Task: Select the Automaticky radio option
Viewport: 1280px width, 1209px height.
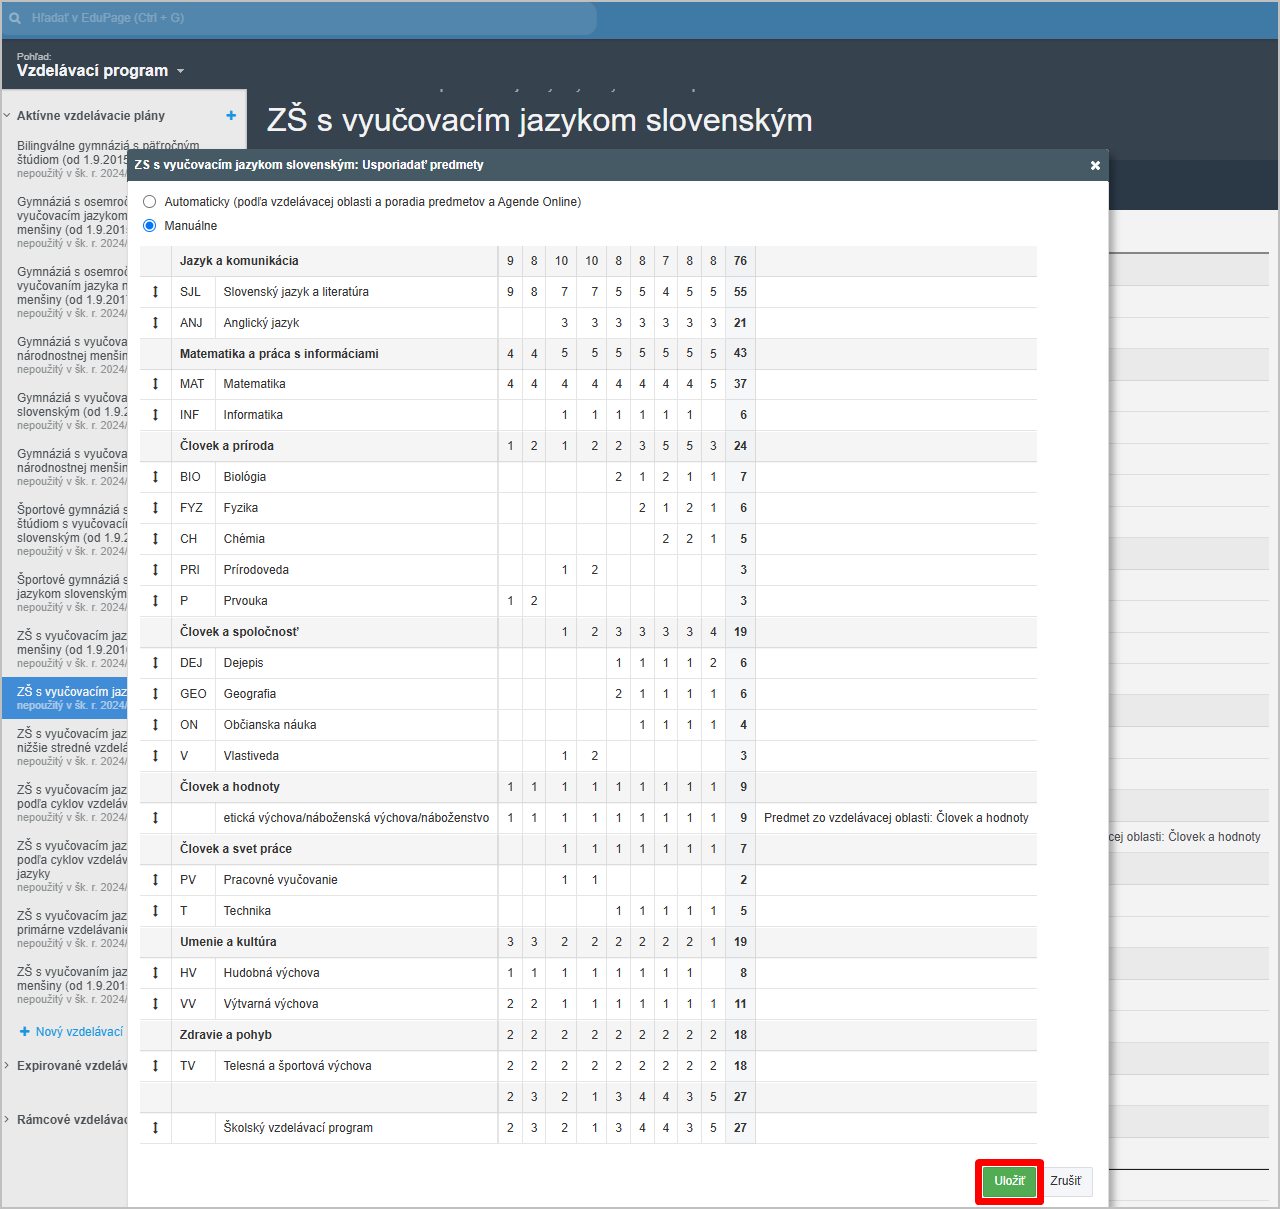Action: click(150, 202)
